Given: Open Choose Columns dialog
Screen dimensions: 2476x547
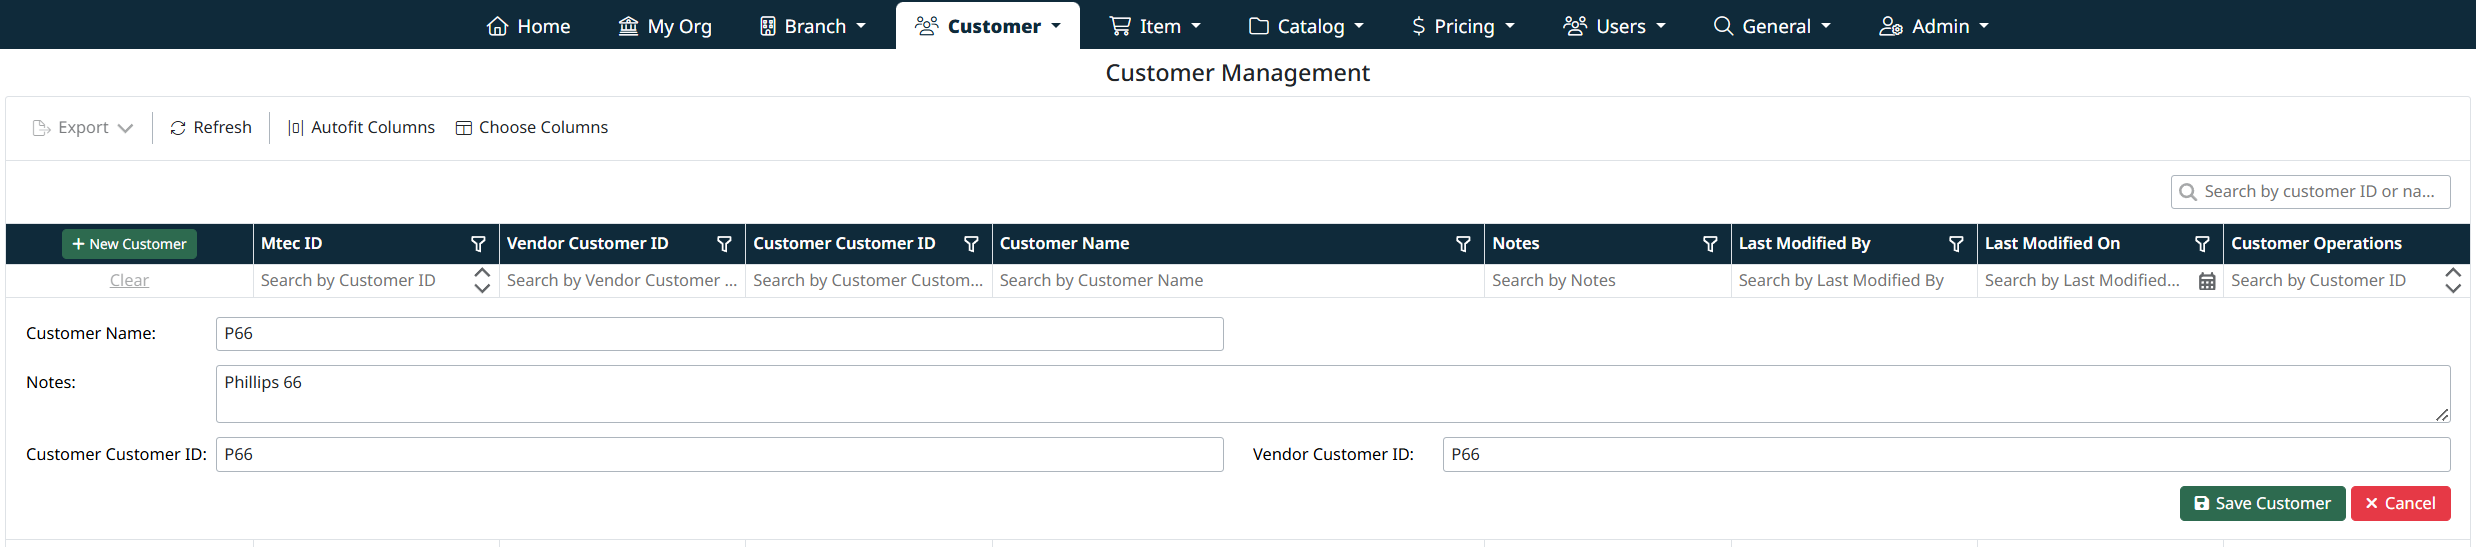Looking at the screenshot, I should (532, 128).
